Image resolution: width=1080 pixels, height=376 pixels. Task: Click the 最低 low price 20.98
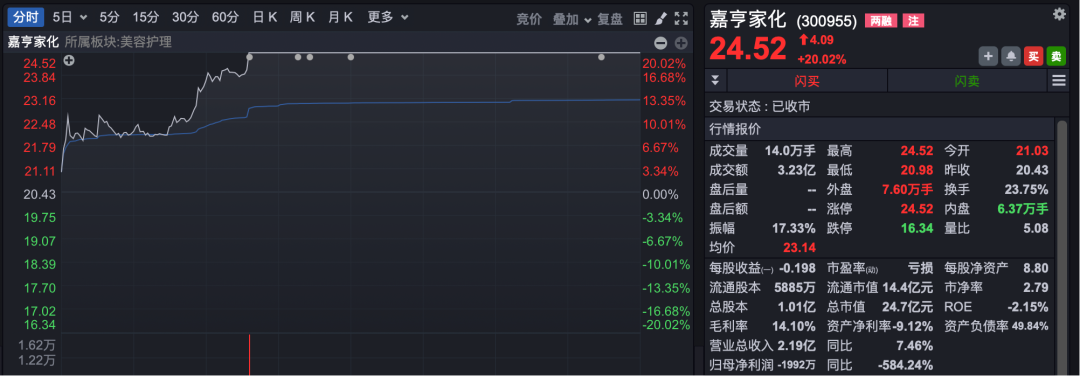[x=916, y=170]
